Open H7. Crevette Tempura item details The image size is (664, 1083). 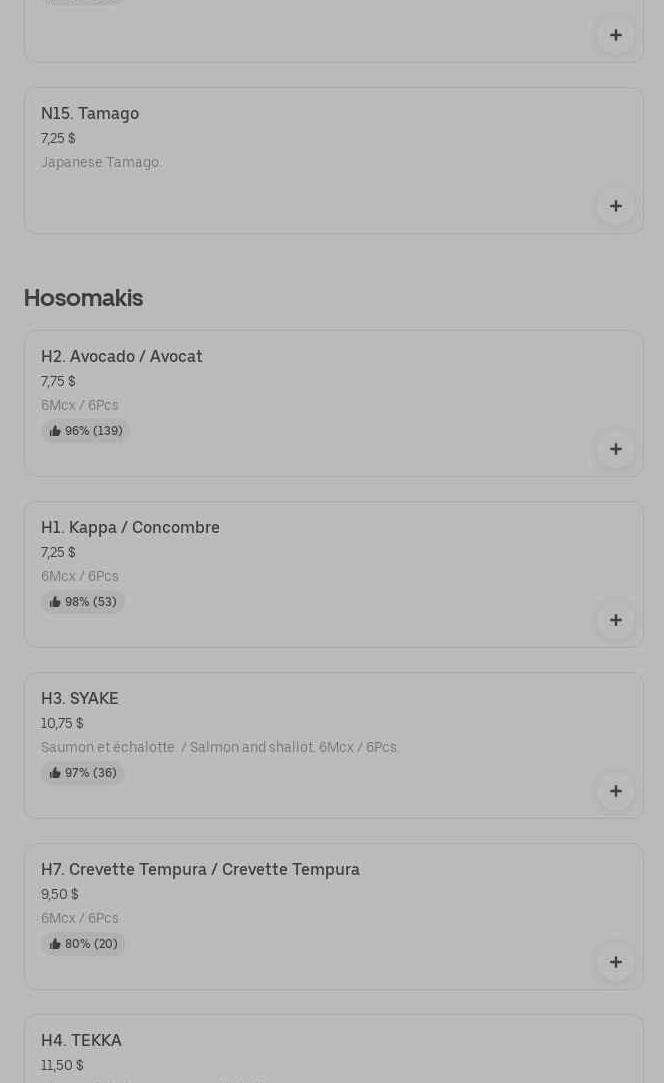point(200,869)
